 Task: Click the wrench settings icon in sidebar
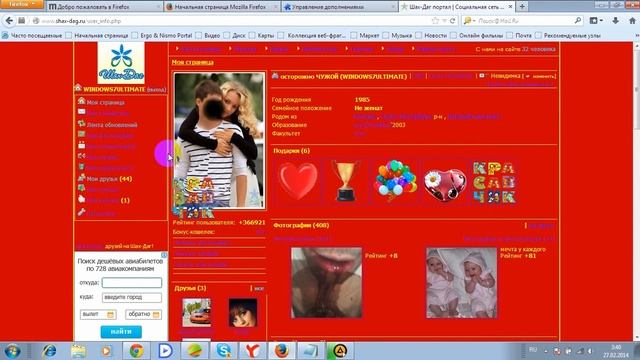(81, 212)
